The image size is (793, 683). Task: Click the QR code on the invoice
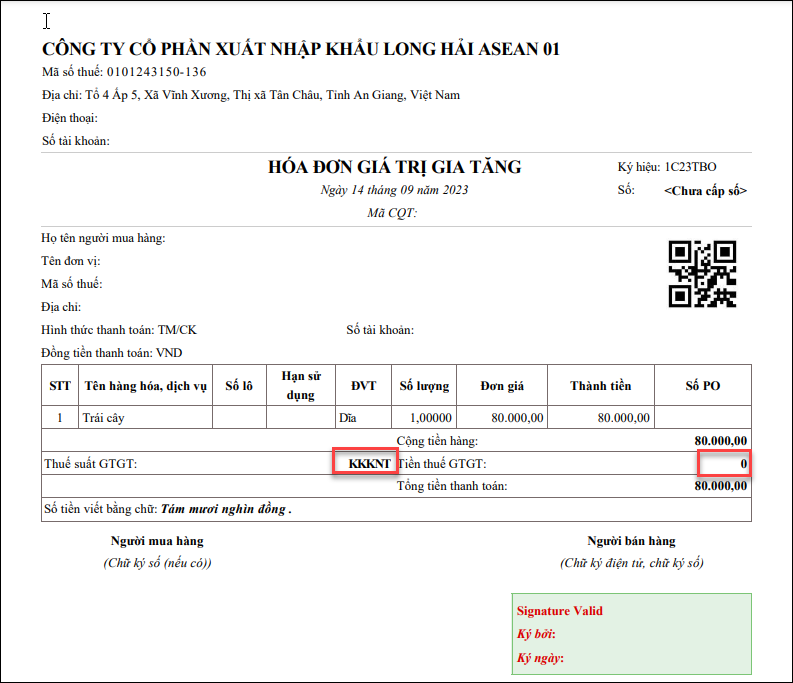click(x=702, y=273)
